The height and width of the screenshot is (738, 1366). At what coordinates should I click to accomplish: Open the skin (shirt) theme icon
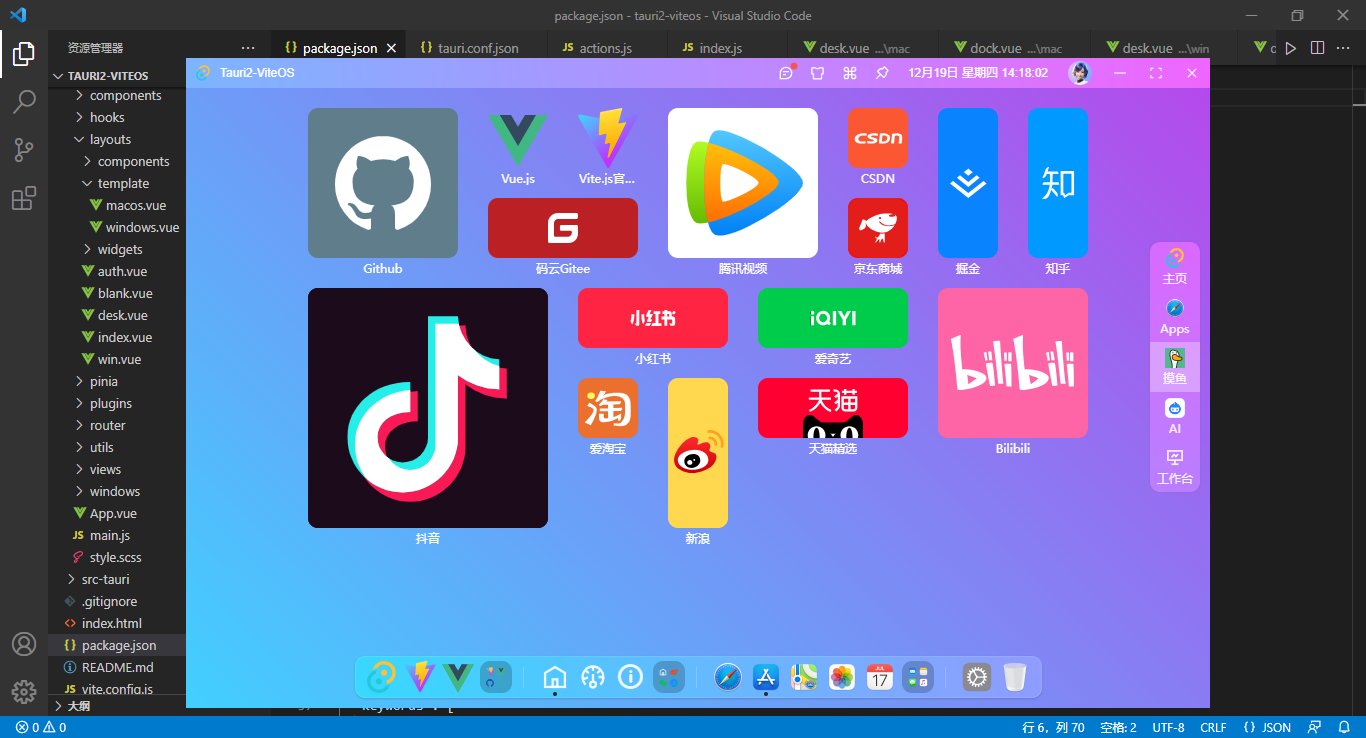tap(818, 73)
